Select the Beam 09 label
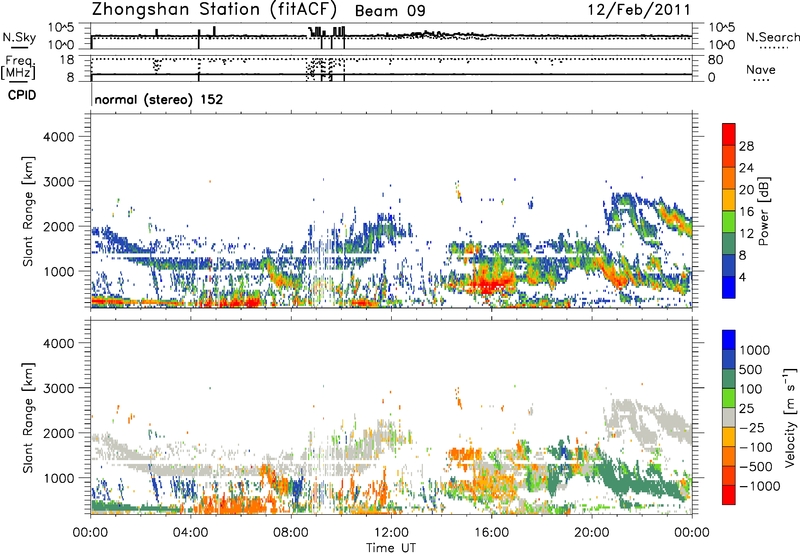The height and width of the screenshot is (554, 800). (x=390, y=11)
